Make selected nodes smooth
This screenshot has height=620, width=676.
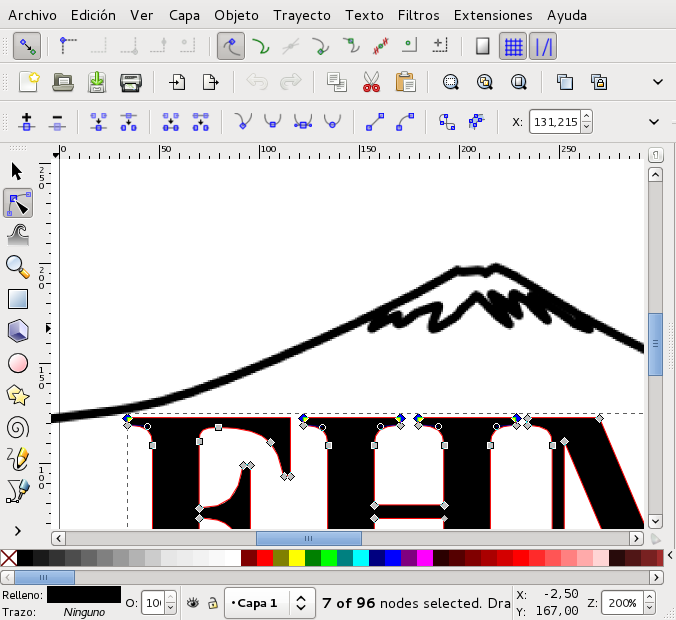[x=272, y=122]
